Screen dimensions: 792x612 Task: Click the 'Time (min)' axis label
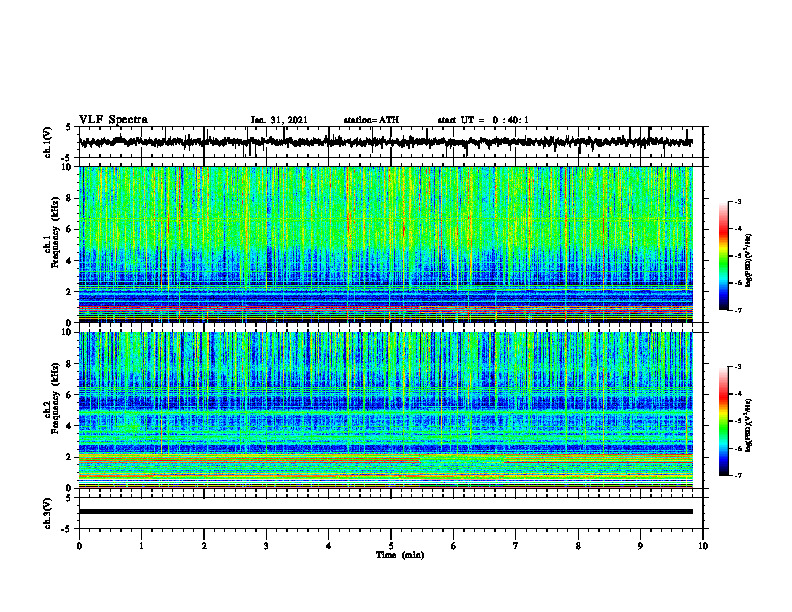tap(400, 555)
